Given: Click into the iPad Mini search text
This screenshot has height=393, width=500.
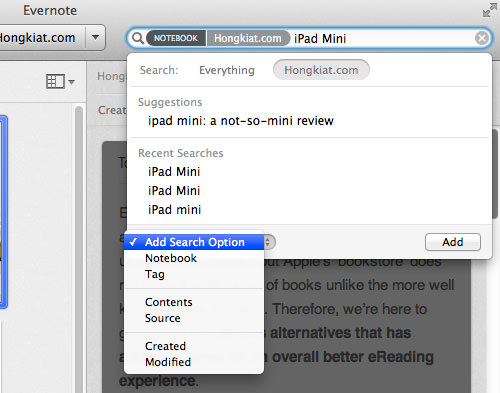Looking at the screenshot, I should coord(320,39).
